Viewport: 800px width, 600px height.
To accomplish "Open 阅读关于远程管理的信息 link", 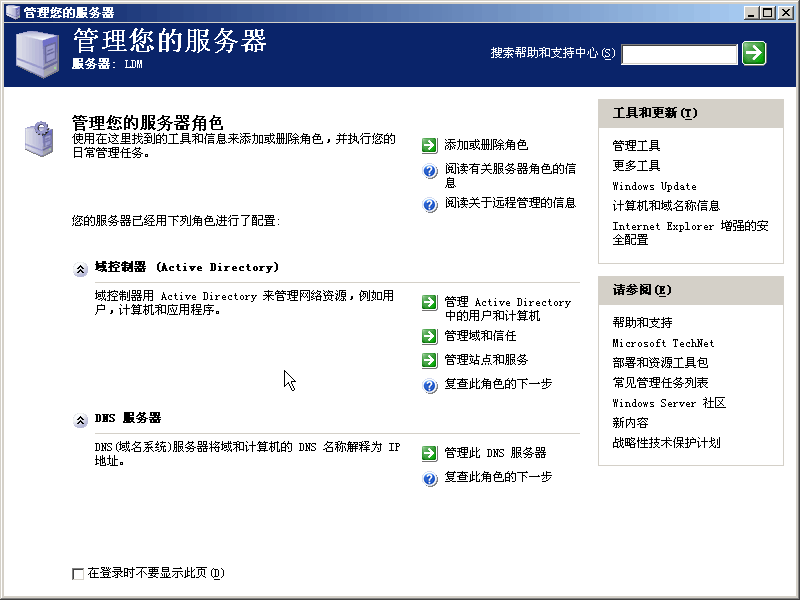I will [510, 203].
